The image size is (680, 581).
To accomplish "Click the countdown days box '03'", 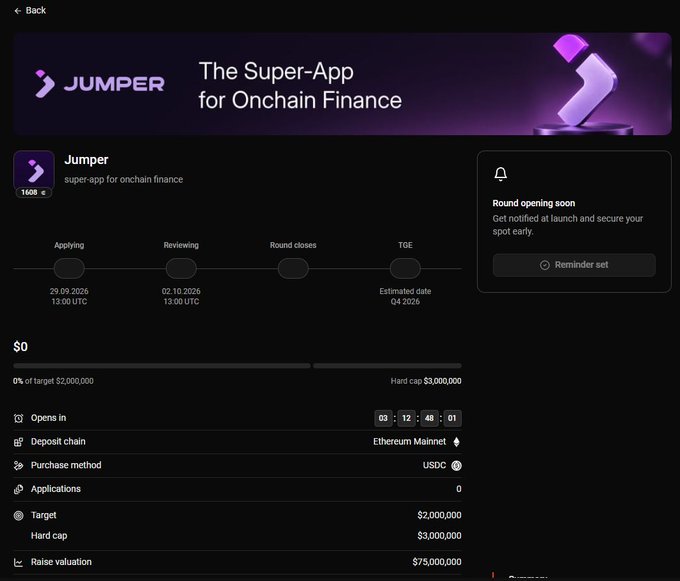I will pos(383,418).
